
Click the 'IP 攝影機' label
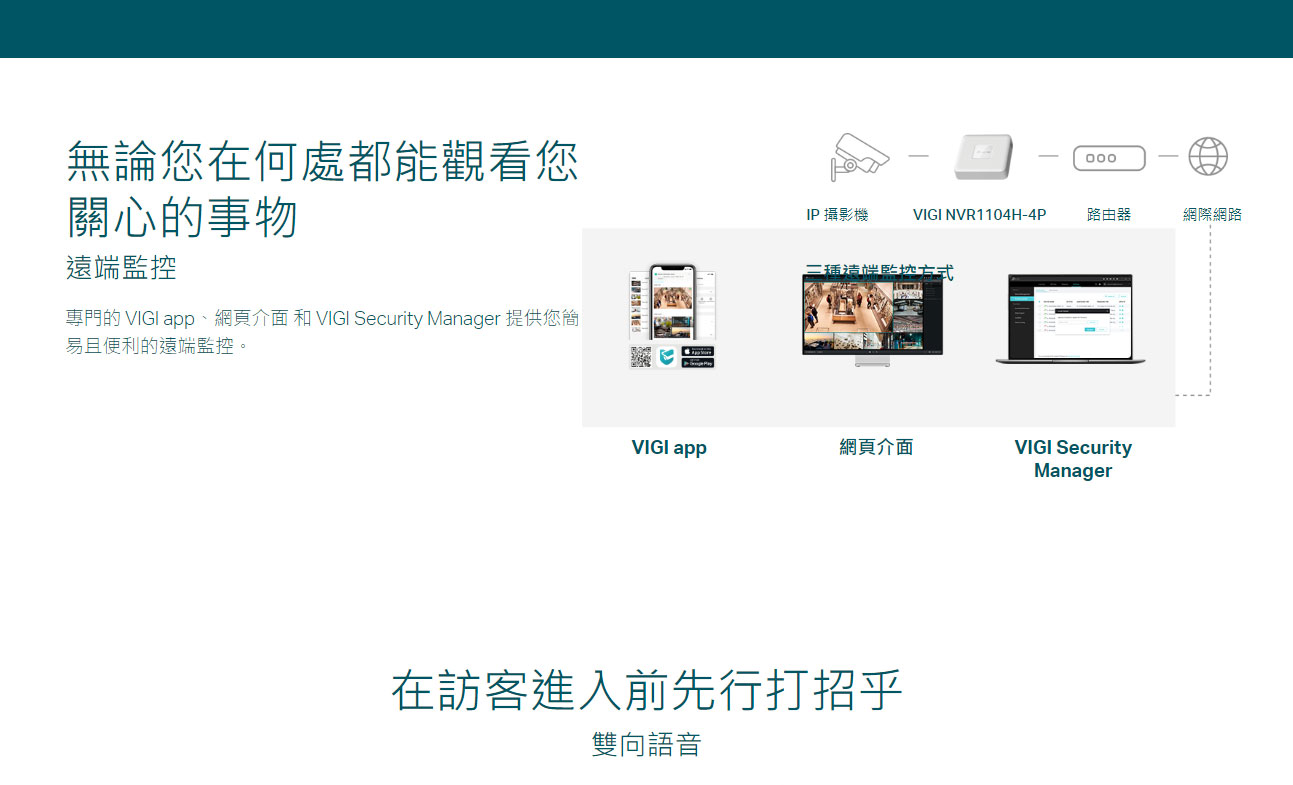(x=837, y=215)
